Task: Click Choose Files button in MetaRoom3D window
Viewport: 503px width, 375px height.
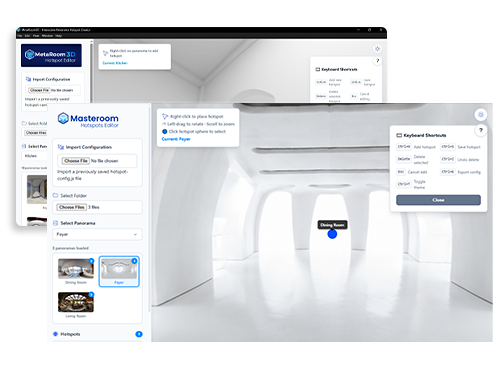Action: pos(36,133)
